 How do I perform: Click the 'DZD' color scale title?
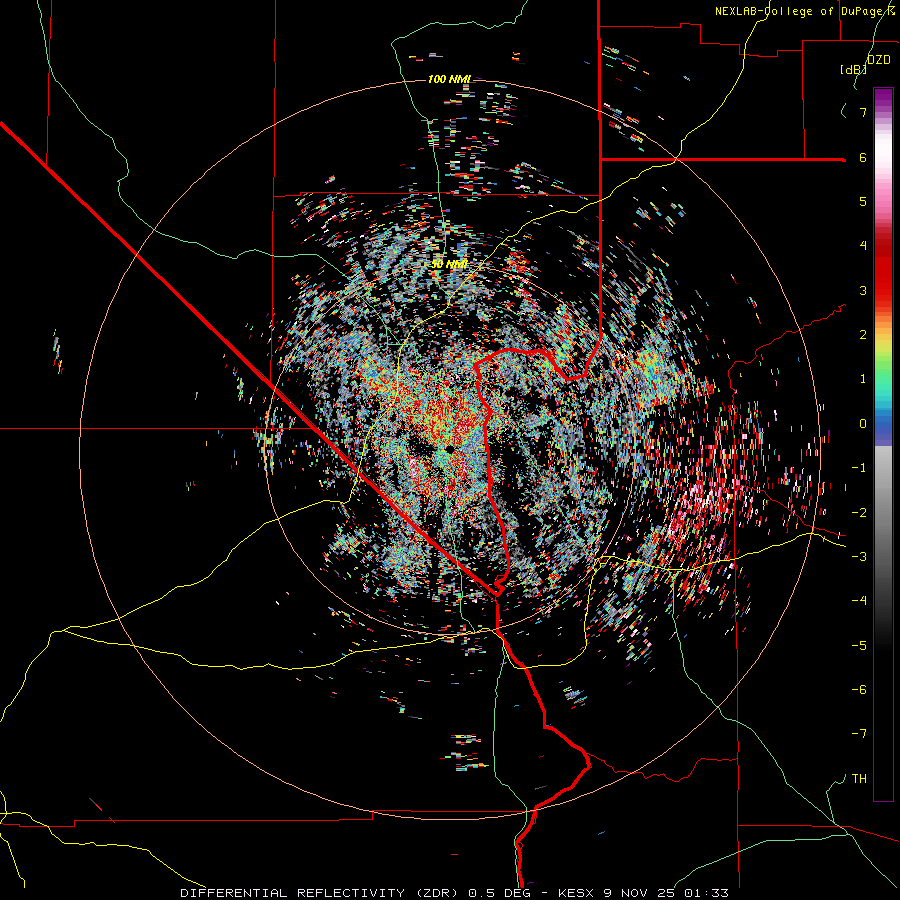878,60
